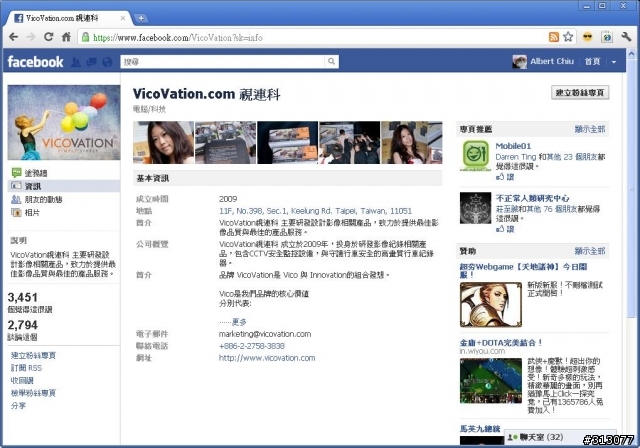The height and width of the screenshot is (448, 640).
Task: Click the search magnifier button
Action: point(331,62)
